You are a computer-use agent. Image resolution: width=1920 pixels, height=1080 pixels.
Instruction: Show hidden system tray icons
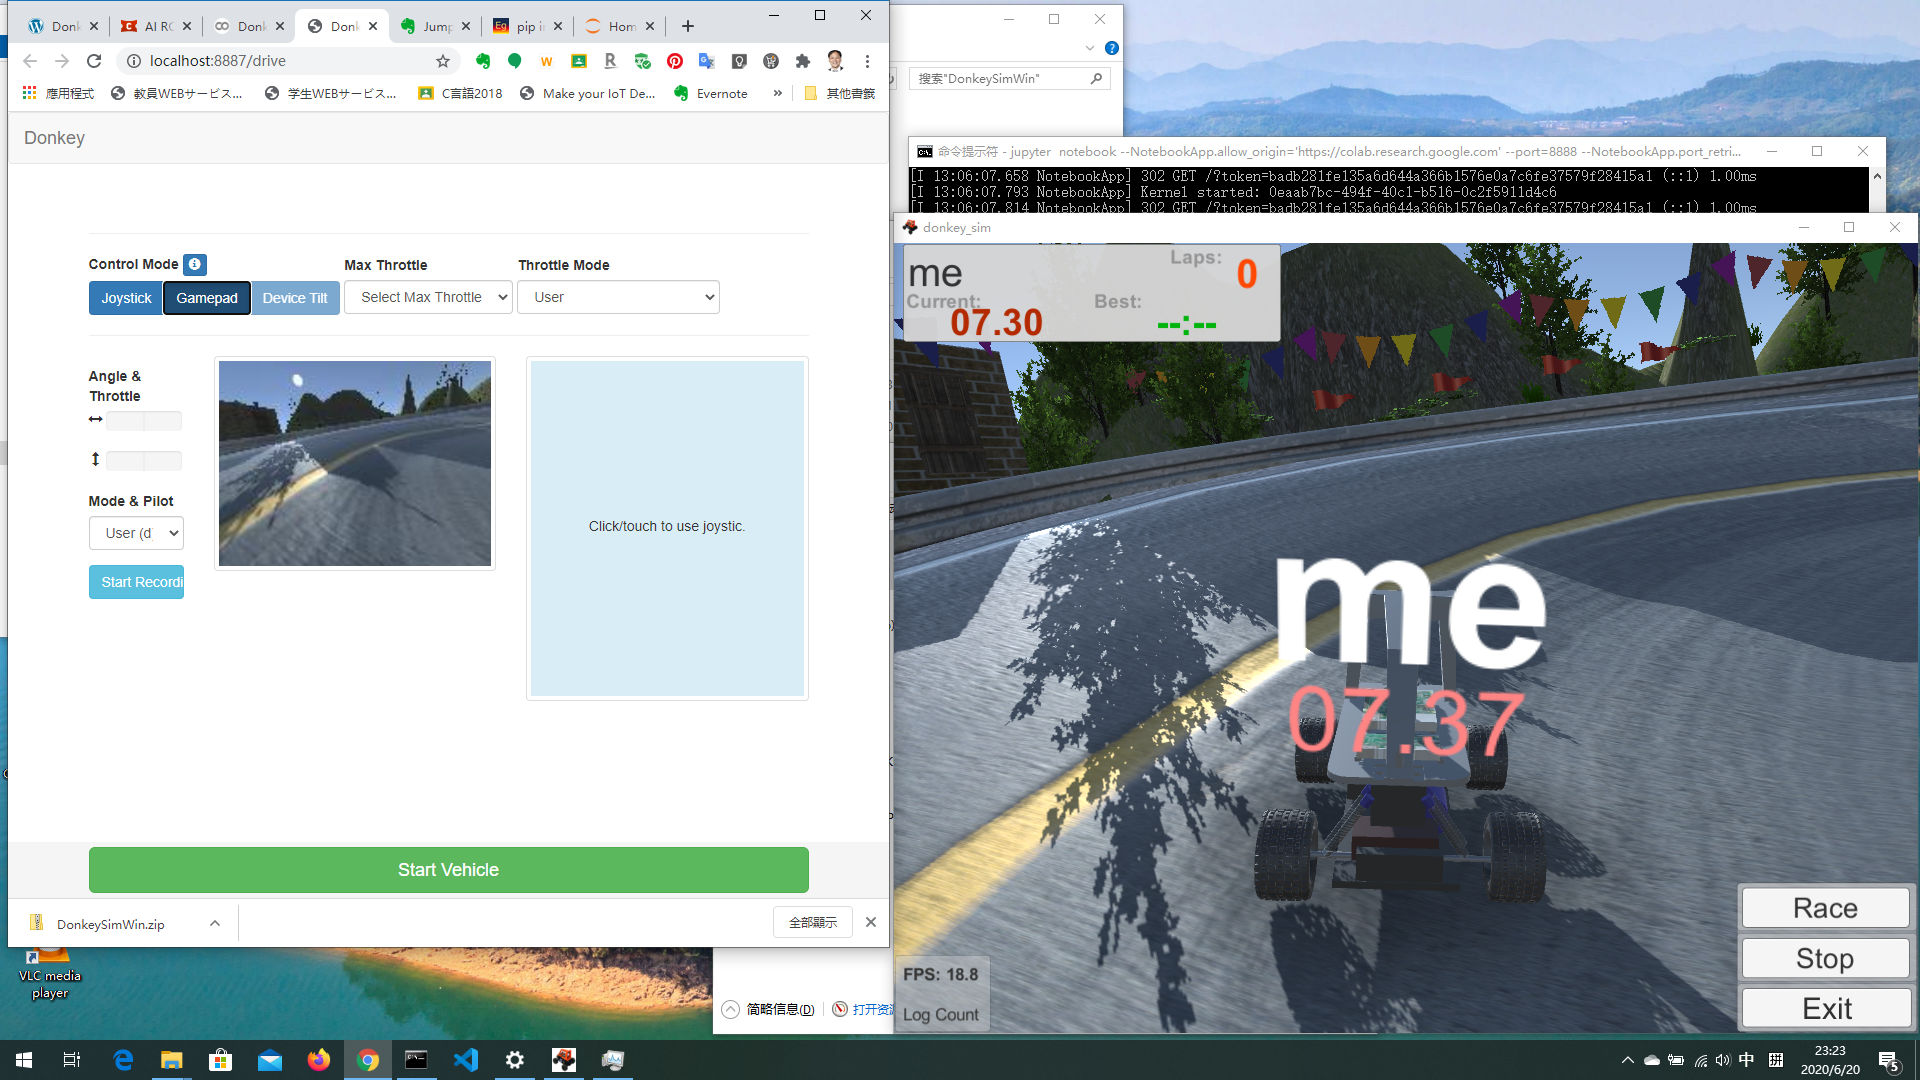point(1627,1060)
